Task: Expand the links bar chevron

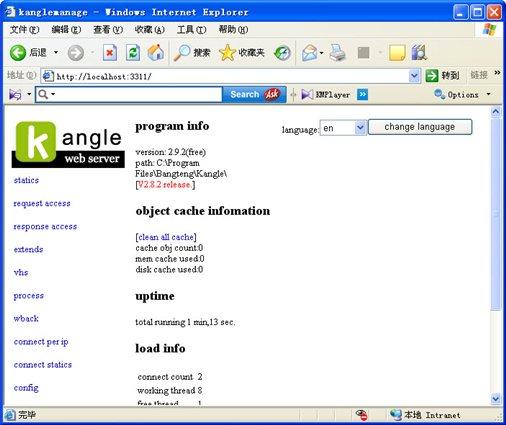Action: (497, 72)
